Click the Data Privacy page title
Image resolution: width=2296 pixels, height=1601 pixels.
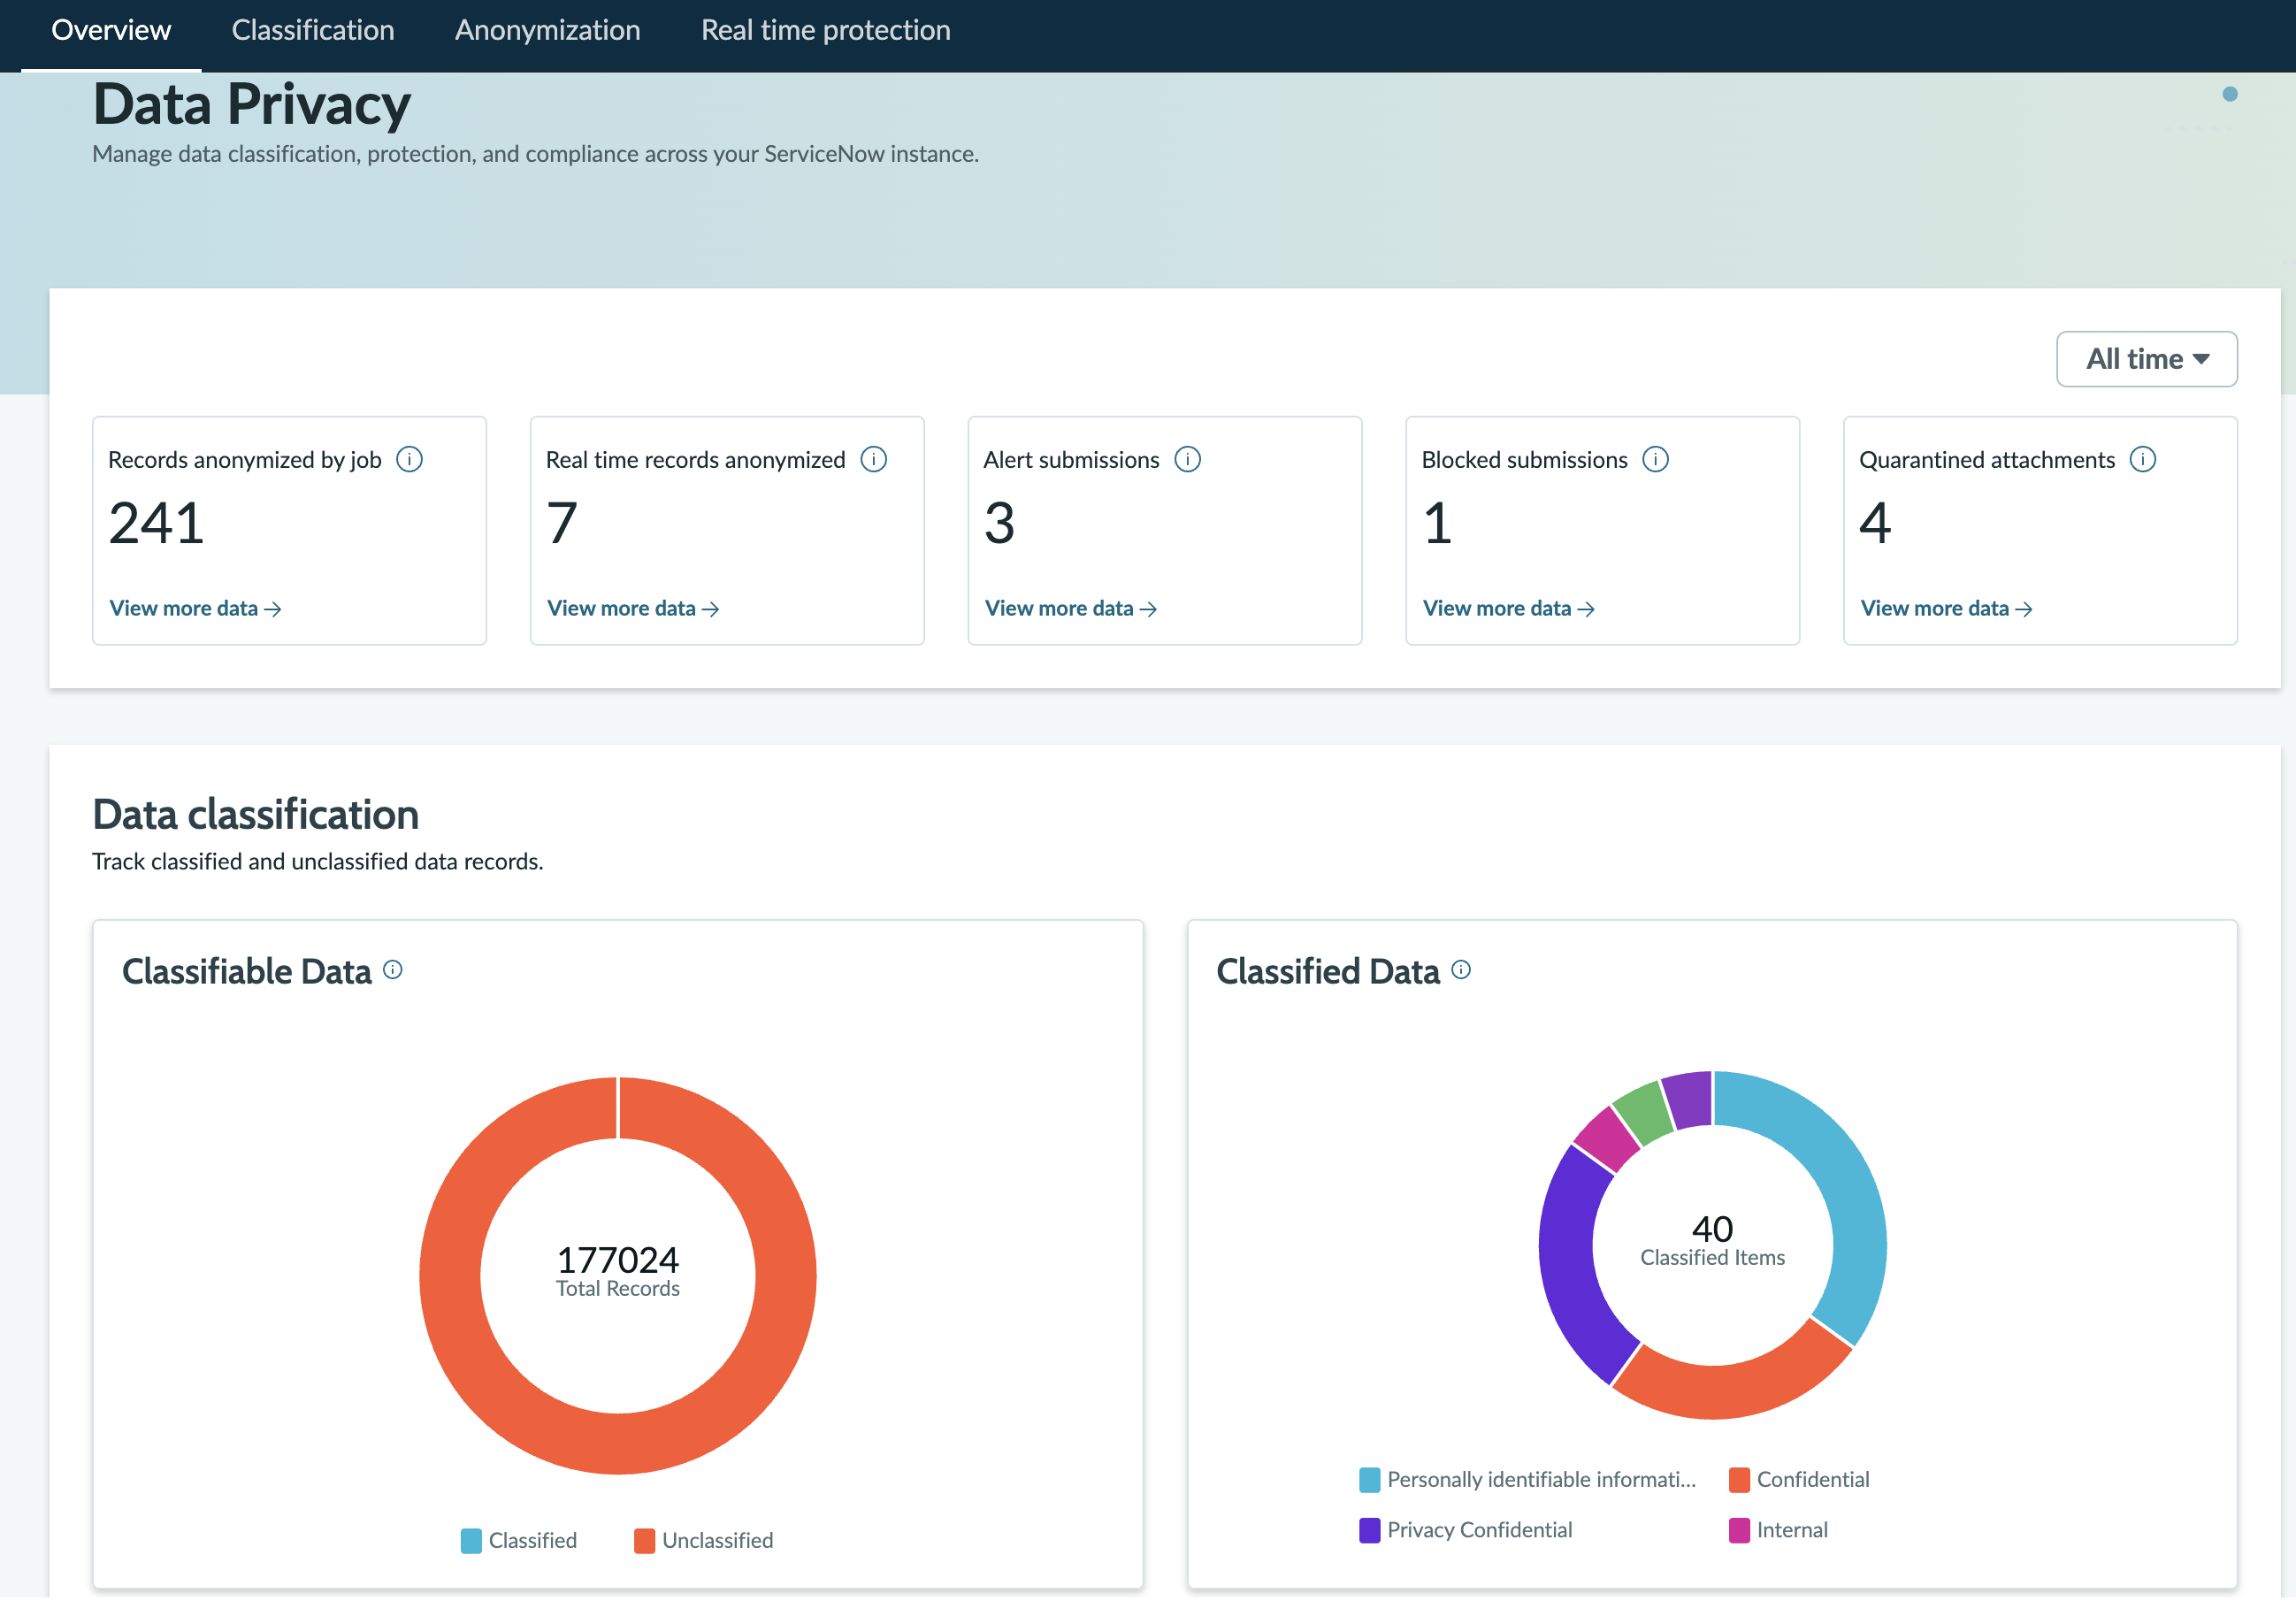(x=252, y=104)
